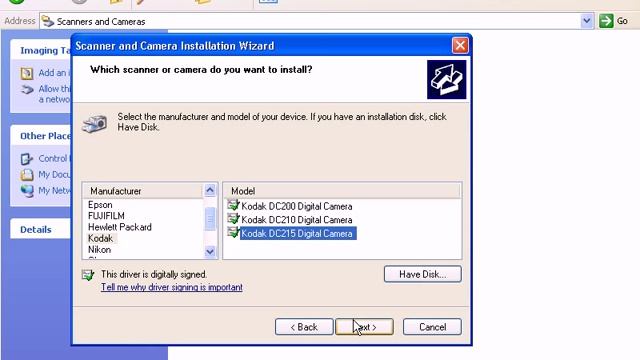Click signed-driver icon beside Kodak DC200
The image size is (640, 360).
click(233, 205)
